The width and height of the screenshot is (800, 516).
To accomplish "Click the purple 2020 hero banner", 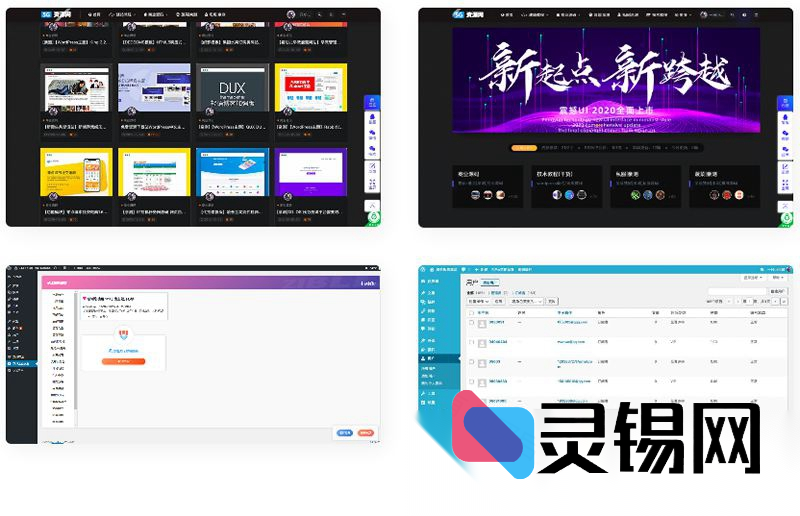I will point(606,80).
